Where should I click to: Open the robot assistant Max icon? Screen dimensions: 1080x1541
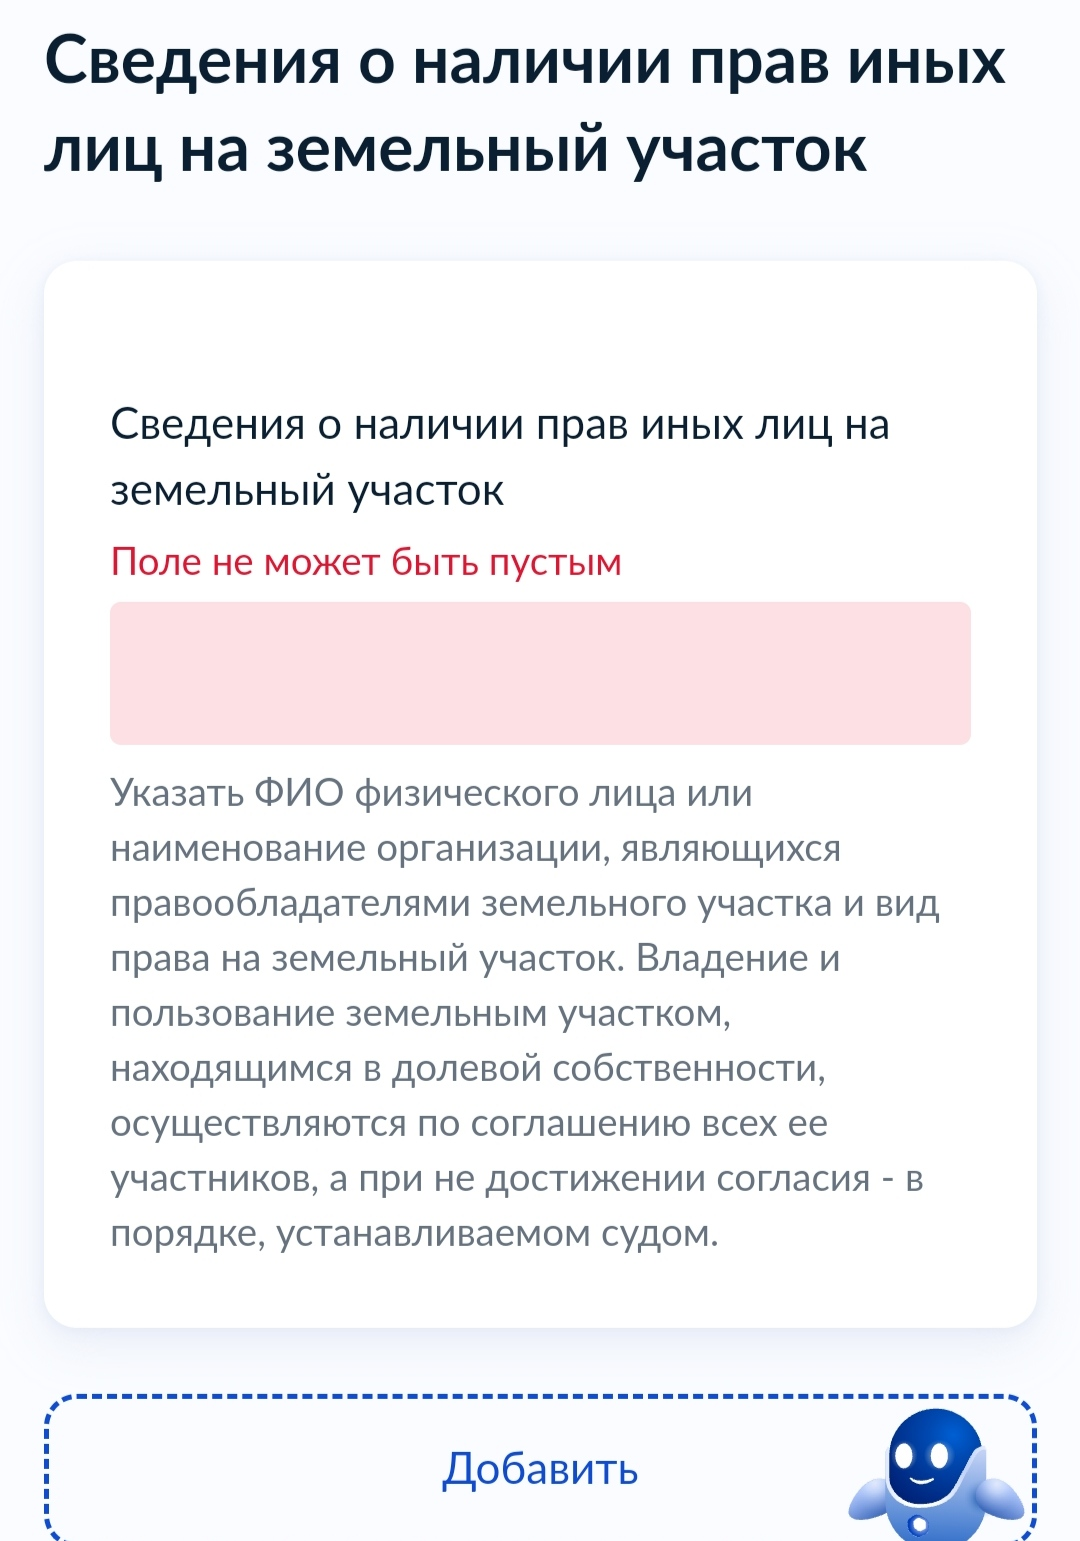pos(937,1476)
